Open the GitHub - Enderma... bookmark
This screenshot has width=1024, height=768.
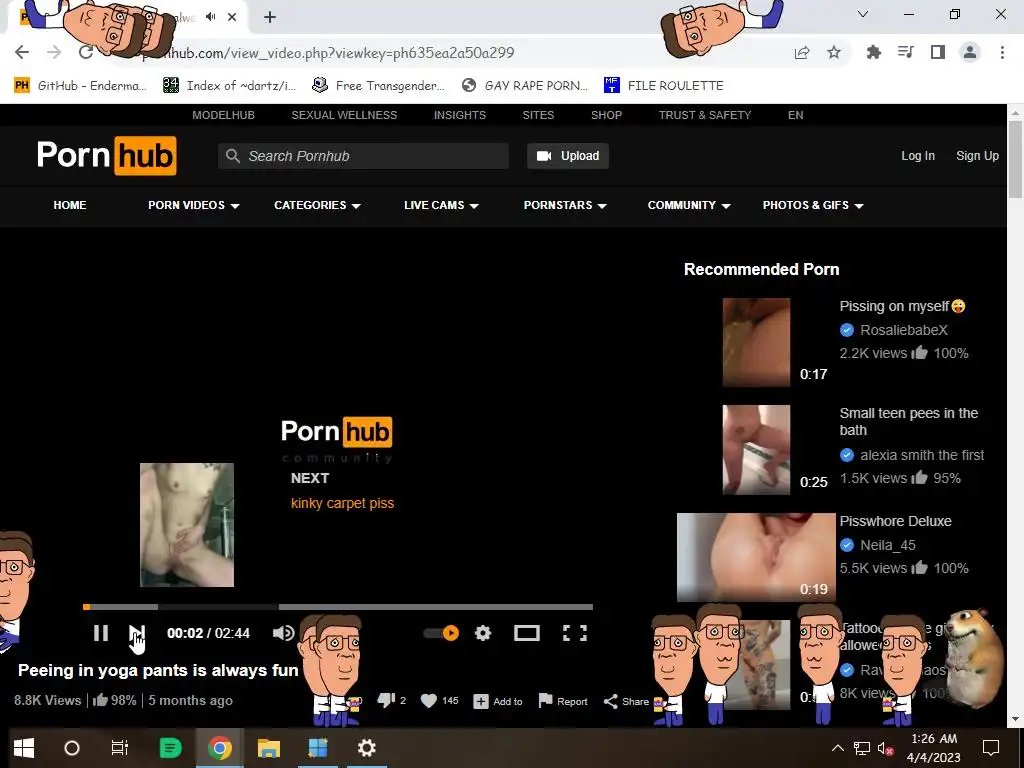tap(80, 86)
